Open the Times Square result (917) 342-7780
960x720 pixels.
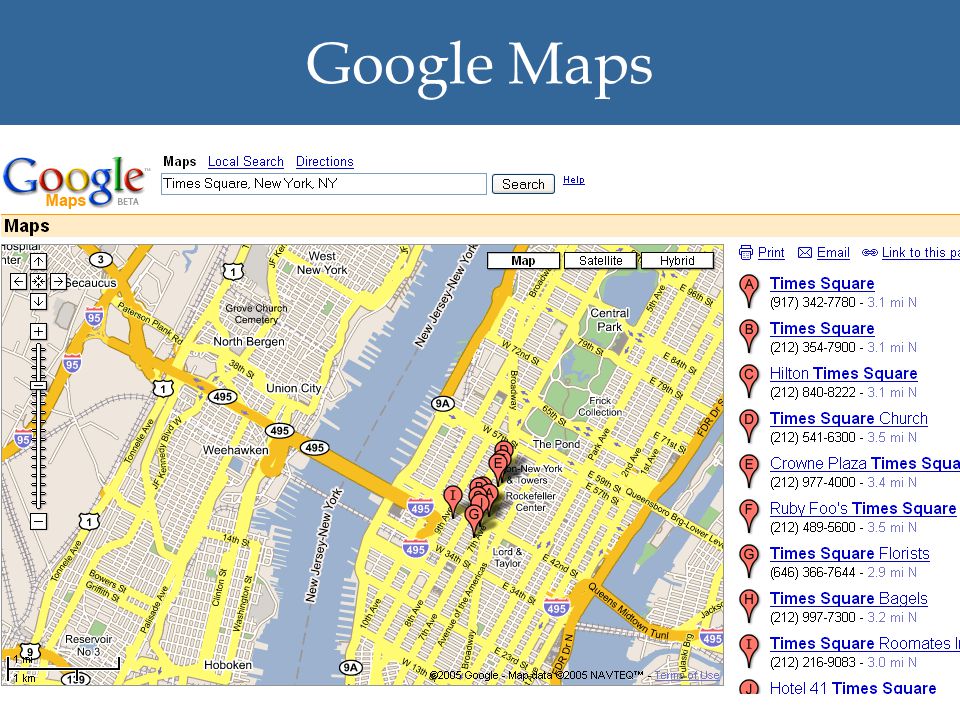coord(822,283)
